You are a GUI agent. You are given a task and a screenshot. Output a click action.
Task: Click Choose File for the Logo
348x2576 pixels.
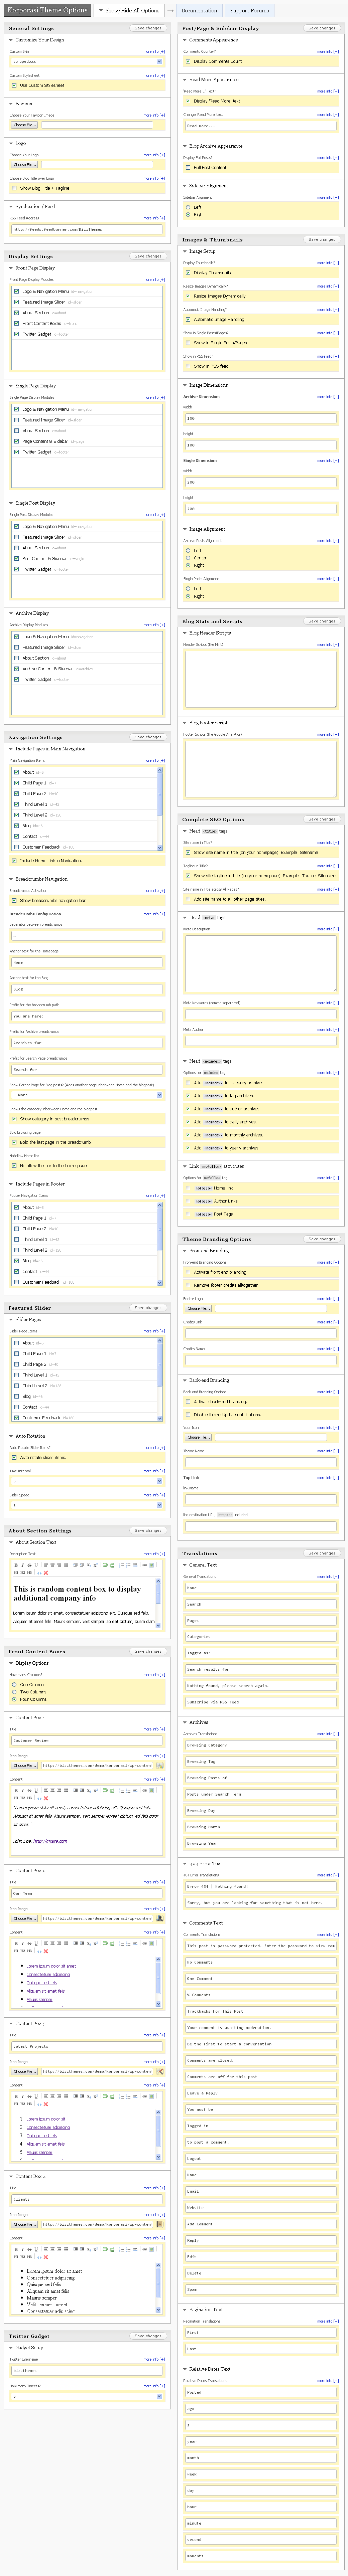point(24,165)
